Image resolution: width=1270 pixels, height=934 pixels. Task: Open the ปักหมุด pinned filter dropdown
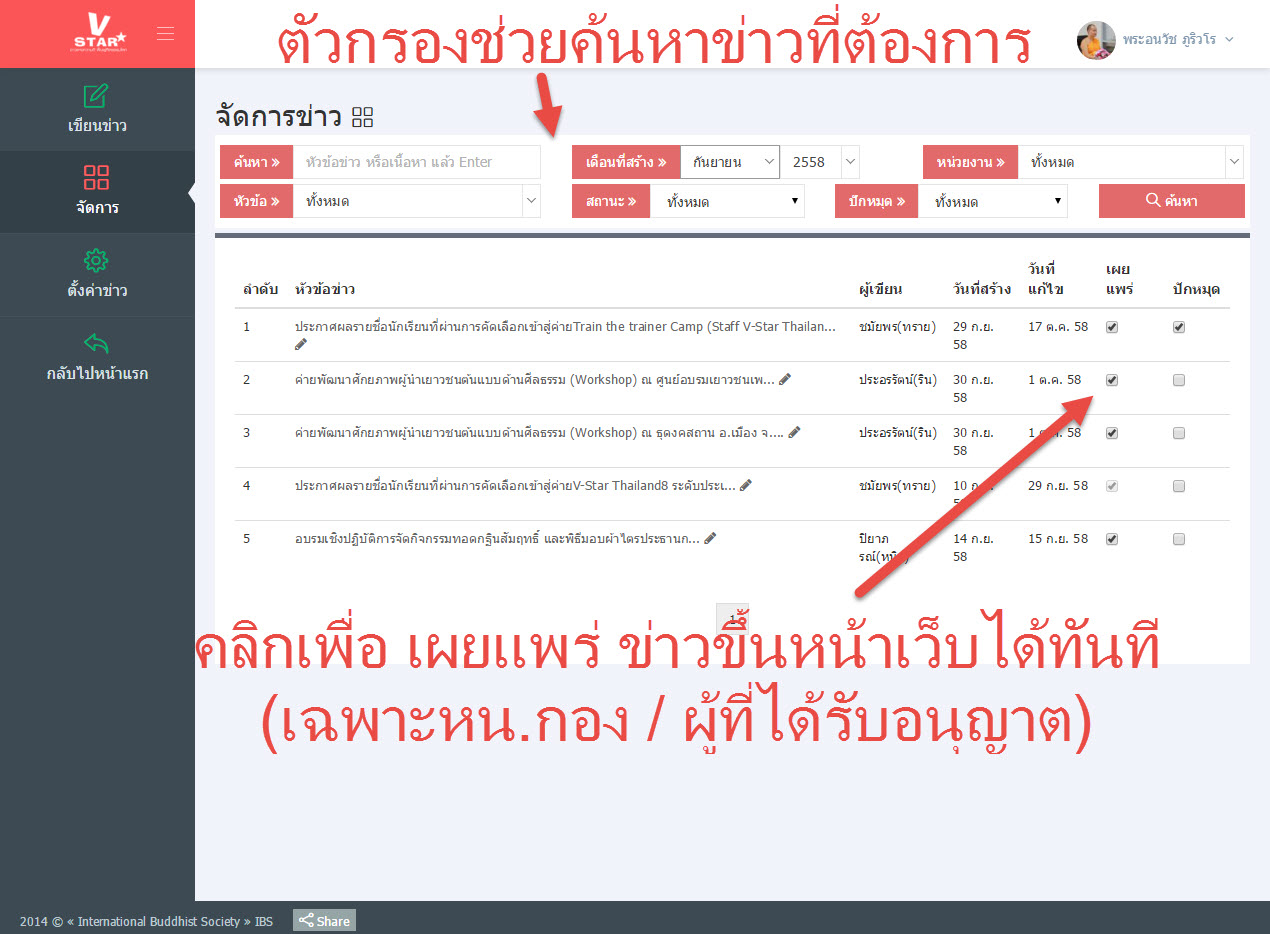(992, 202)
